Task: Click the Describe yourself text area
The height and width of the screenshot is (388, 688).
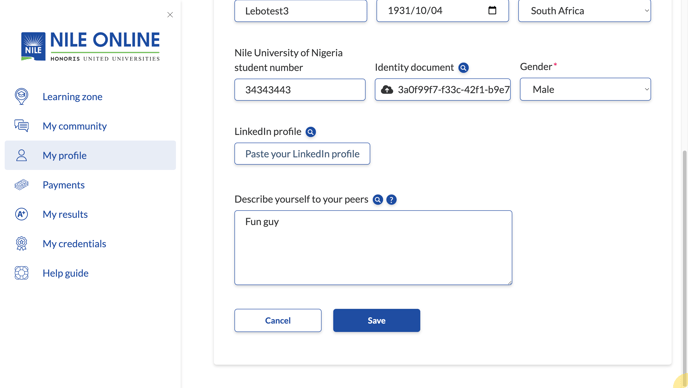Action: [x=373, y=248]
